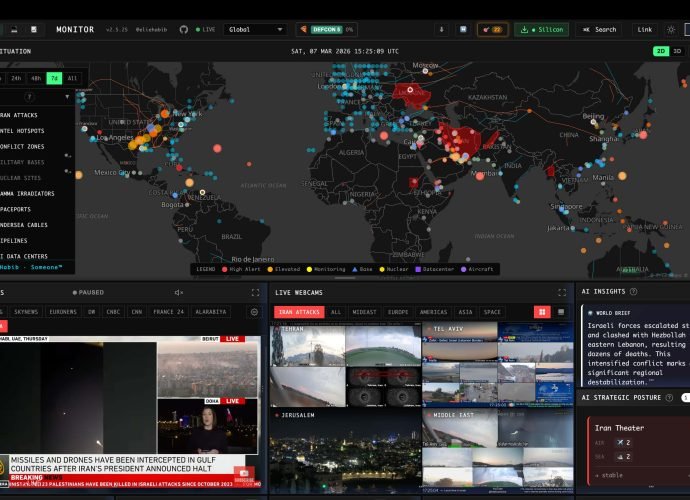This screenshot has height=500, width=690.
Task: Unmute the paused news stream speaker icon
Action: (x=179, y=292)
